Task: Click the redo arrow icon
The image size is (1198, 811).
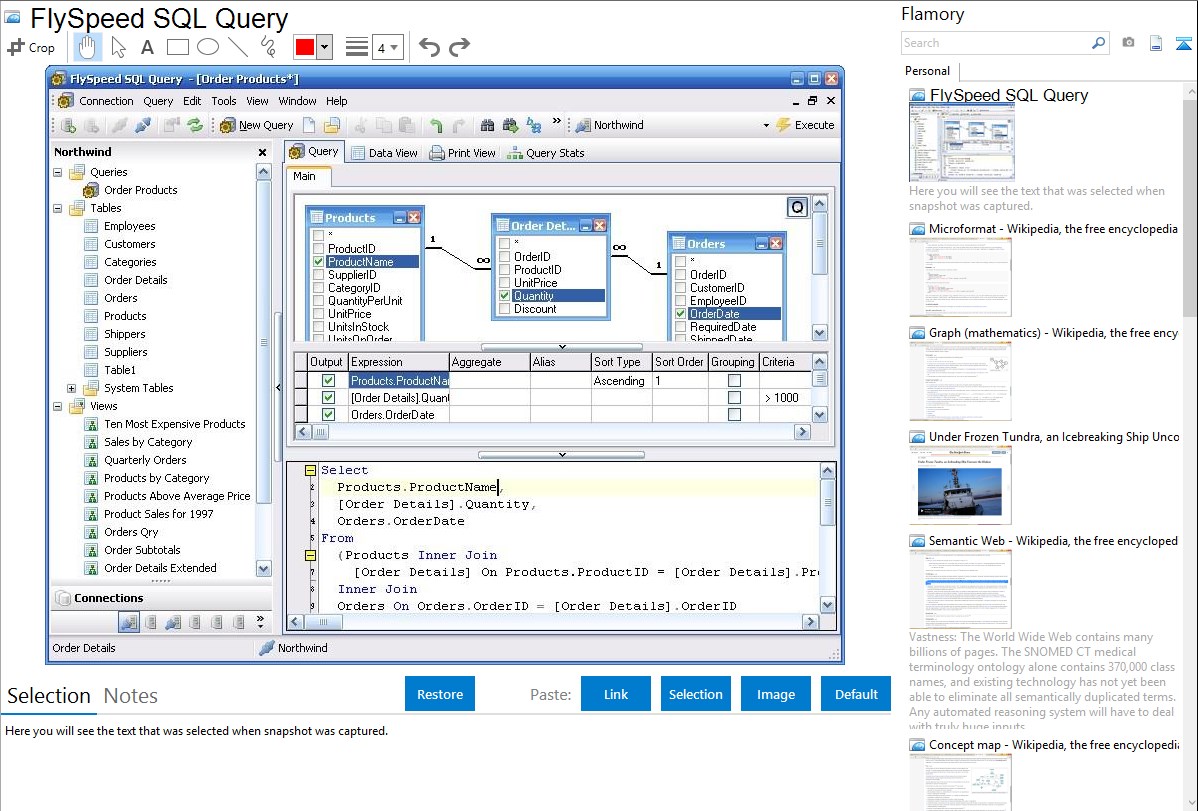Action: pyautogui.click(x=459, y=47)
